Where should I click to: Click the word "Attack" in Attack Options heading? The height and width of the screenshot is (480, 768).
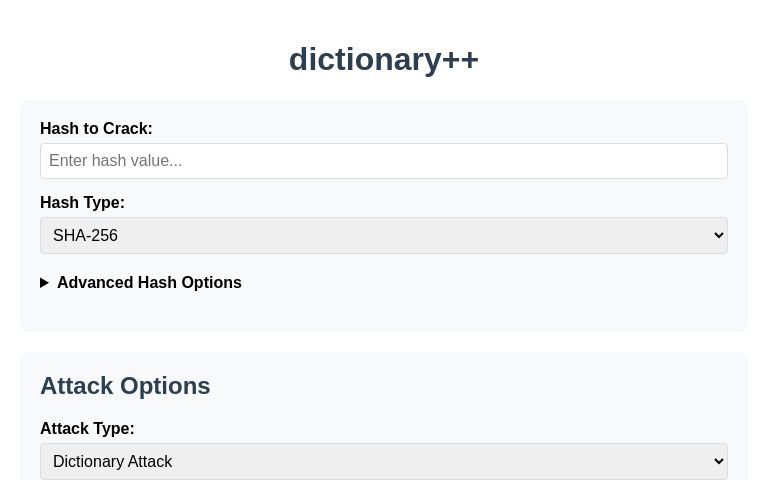click(76, 386)
